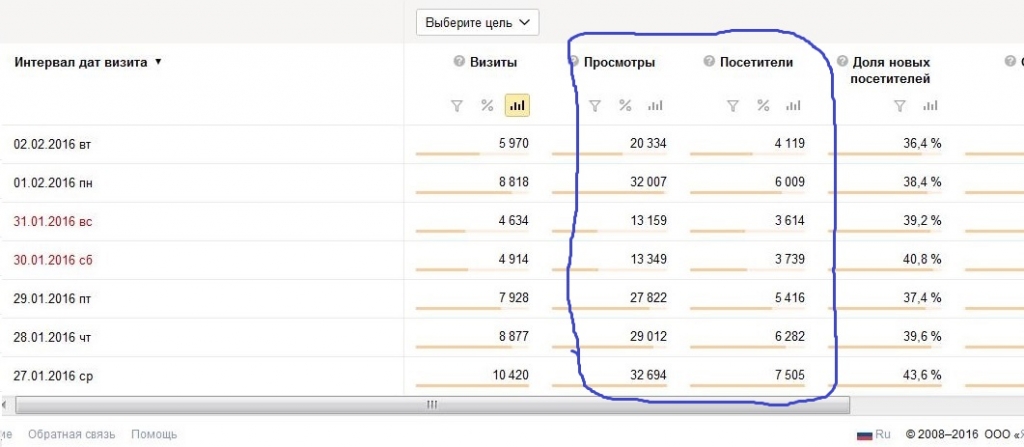The height and width of the screenshot is (447, 1024).
Task: Click the chart icon under Доля новых посетителей
Action: point(931,106)
